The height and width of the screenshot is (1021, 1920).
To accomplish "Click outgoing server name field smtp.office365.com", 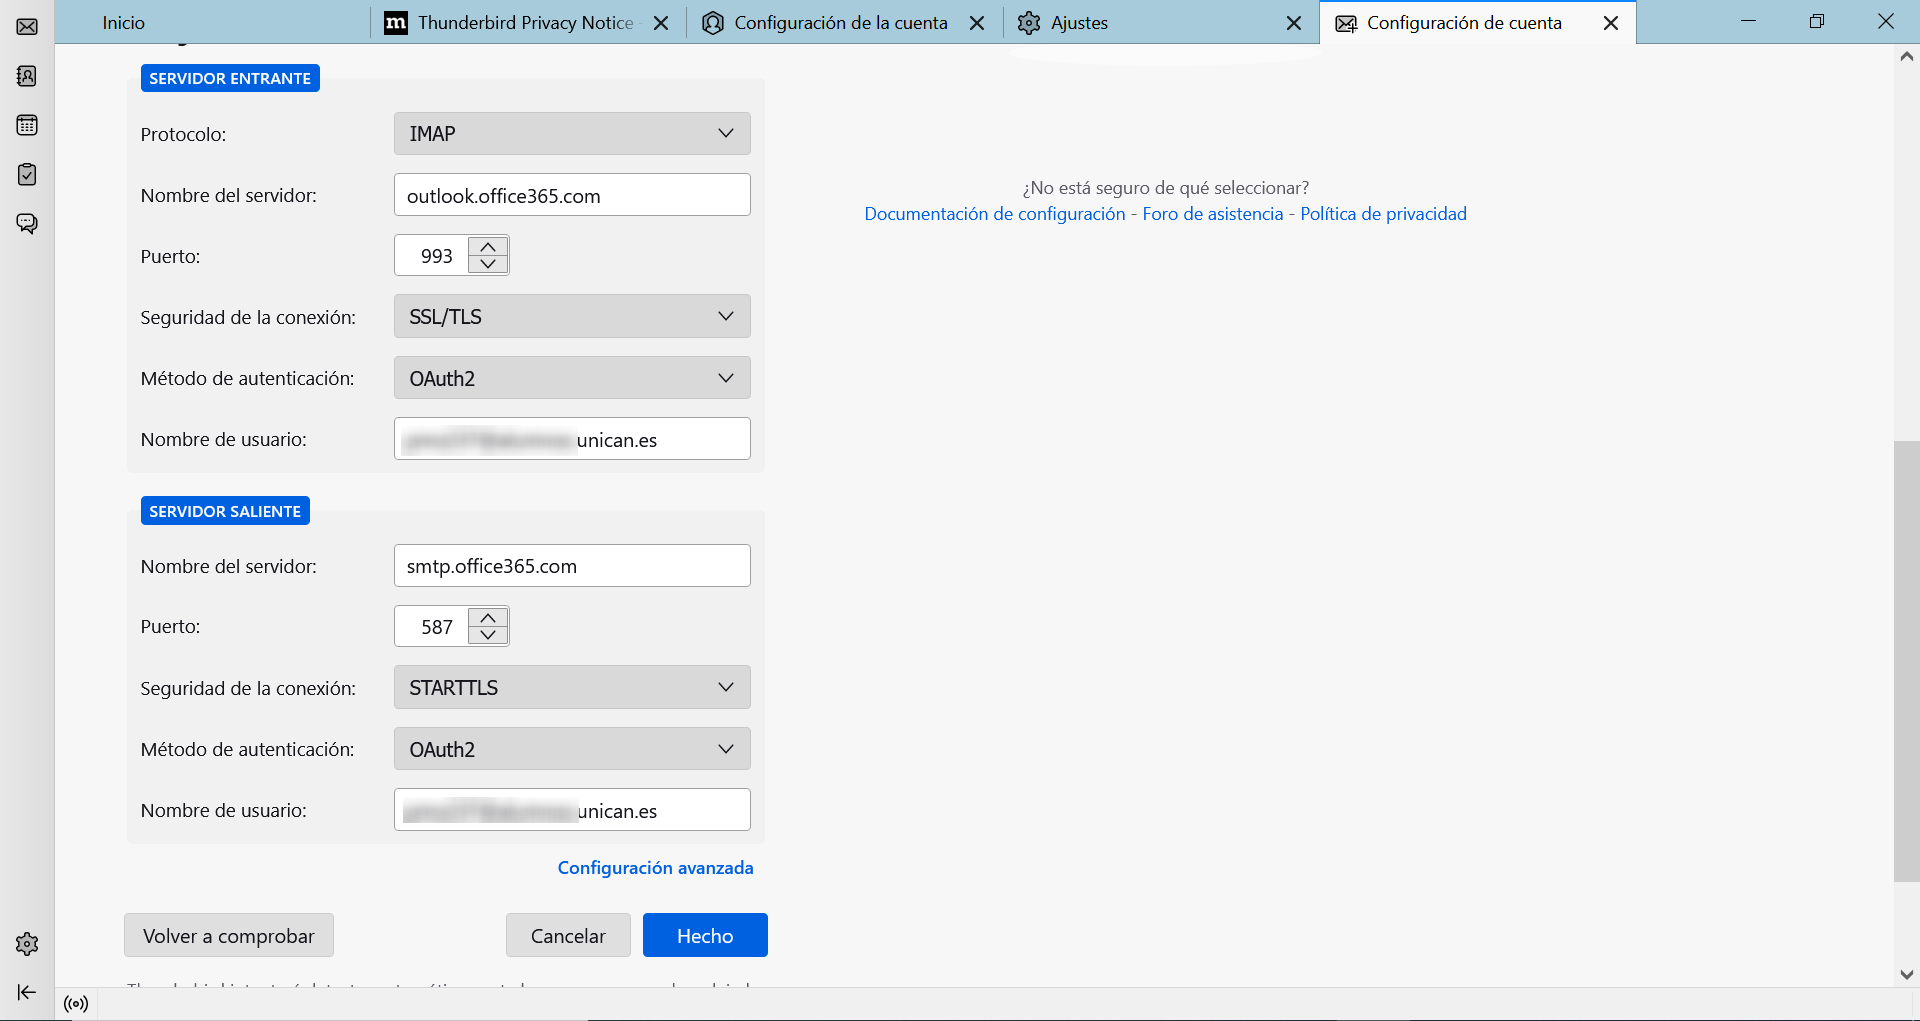I will click(572, 566).
